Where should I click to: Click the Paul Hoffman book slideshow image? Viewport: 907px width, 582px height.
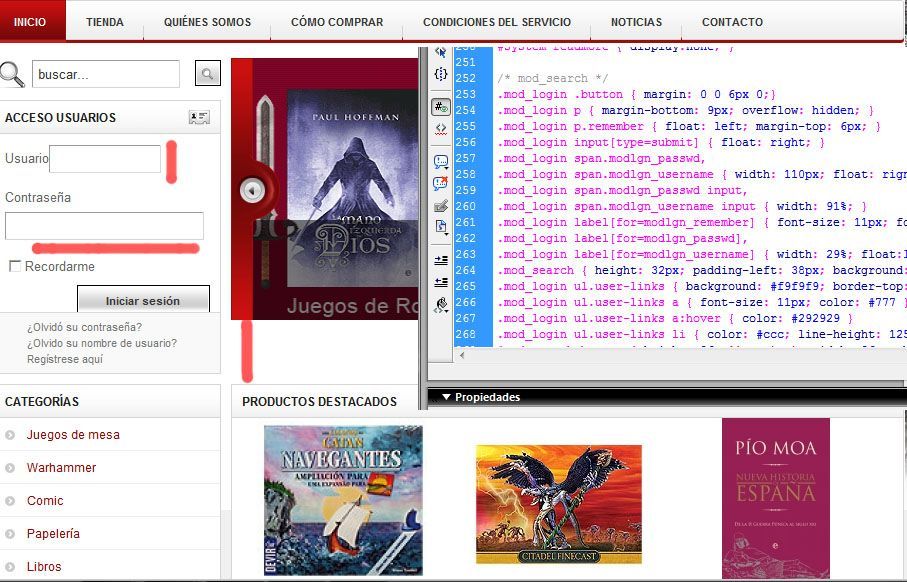(x=352, y=188)
